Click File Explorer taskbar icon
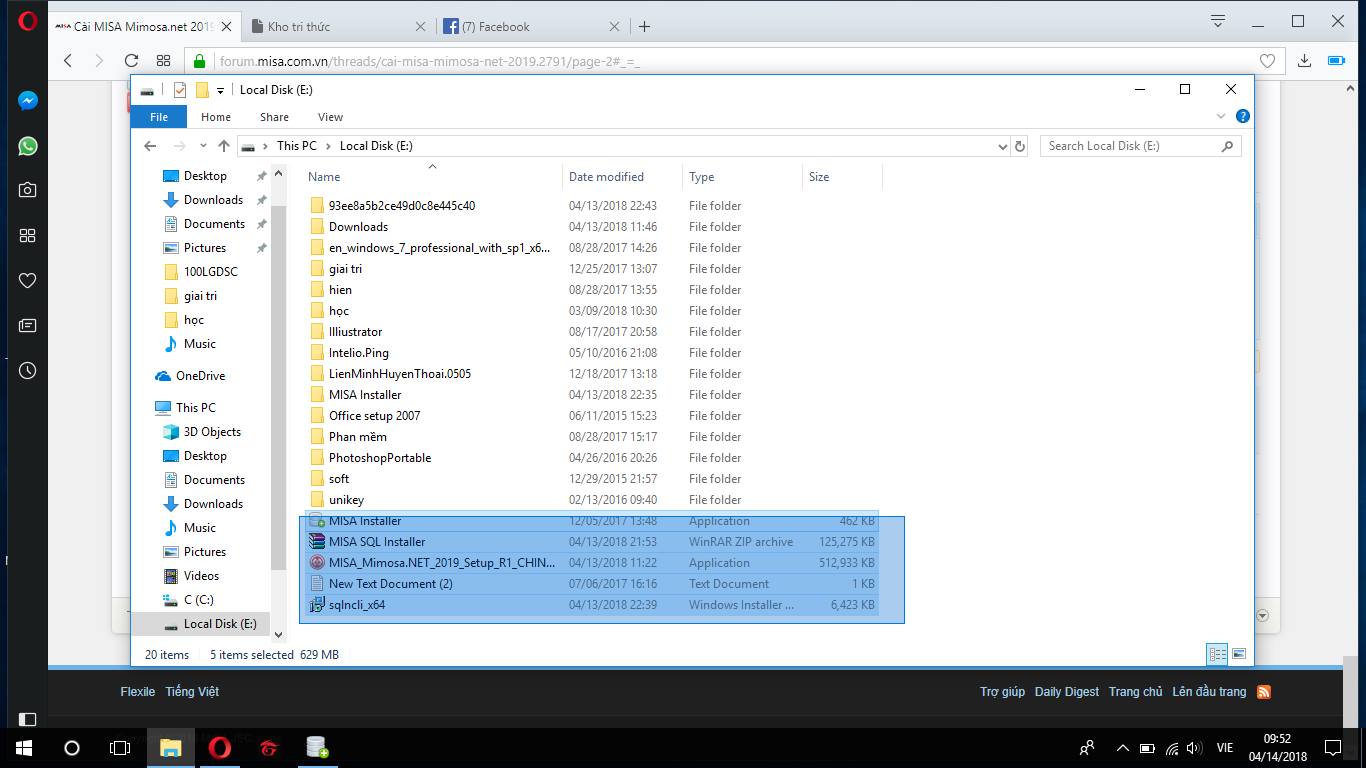Screen dimensions: 1366x768 [171, 748]
